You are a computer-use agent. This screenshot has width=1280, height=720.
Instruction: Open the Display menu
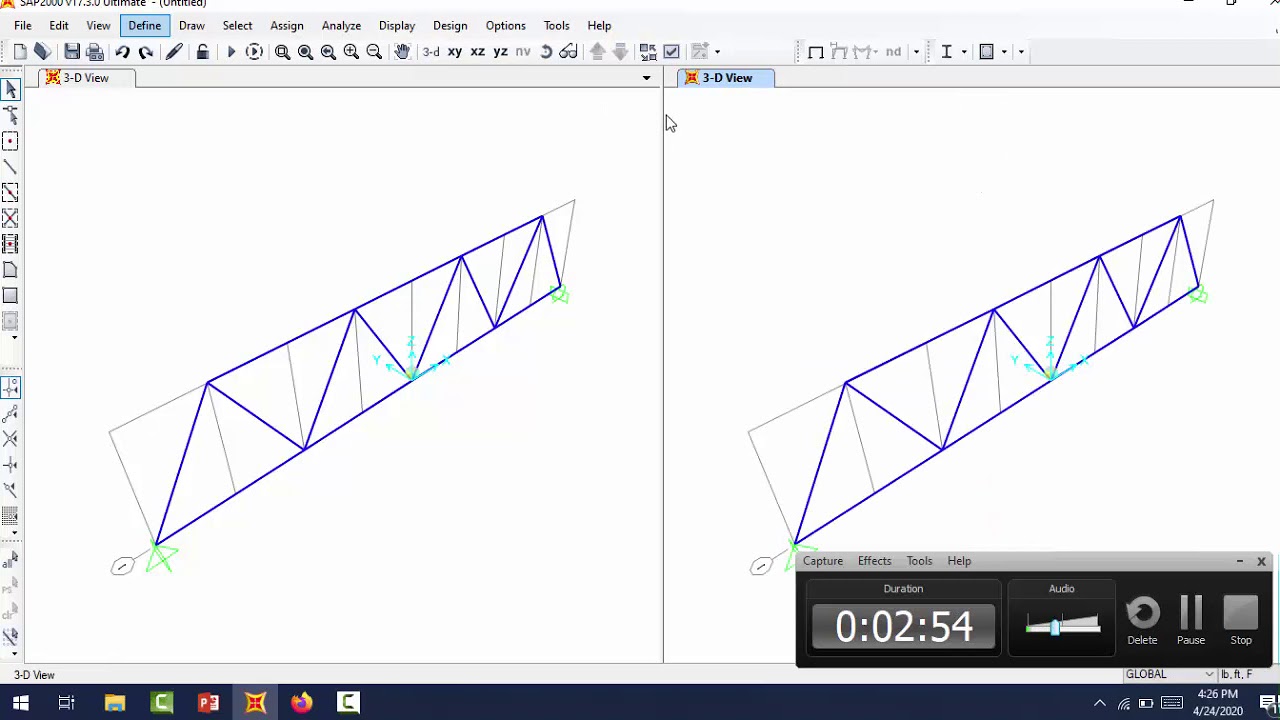(x=397, y=25)
